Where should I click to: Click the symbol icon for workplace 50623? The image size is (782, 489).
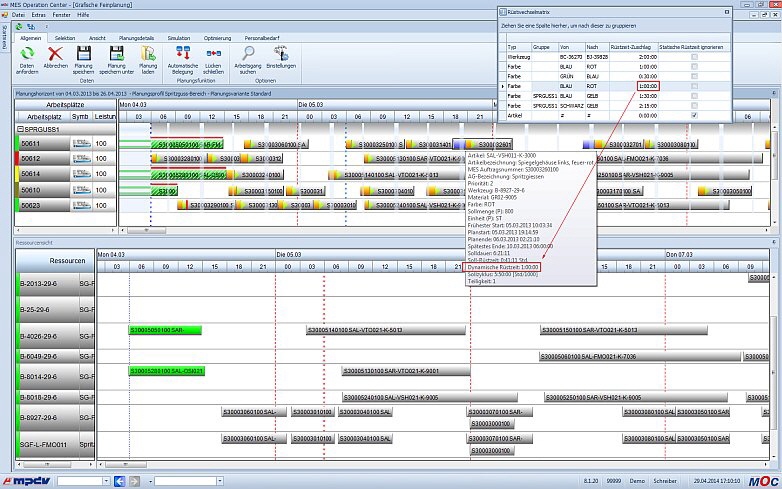81,205
